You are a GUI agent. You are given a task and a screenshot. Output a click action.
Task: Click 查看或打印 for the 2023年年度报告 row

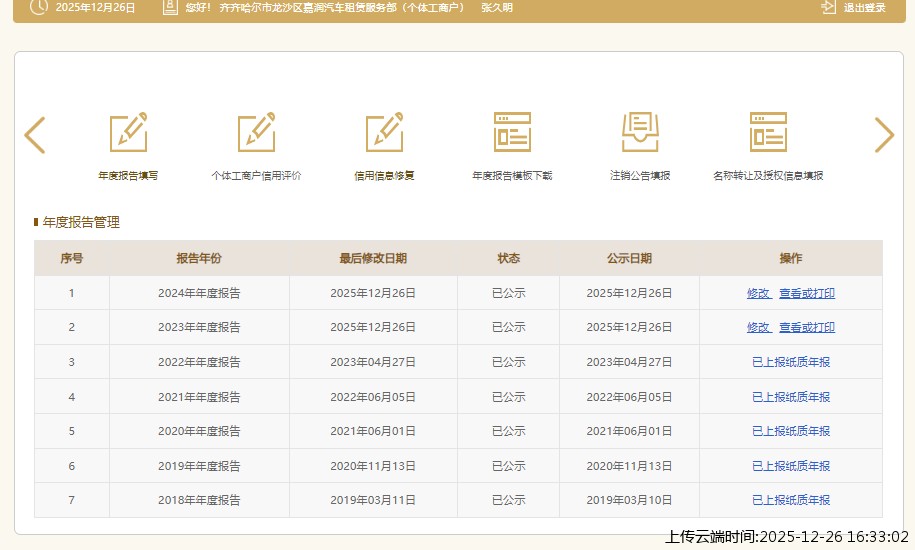[807, 327]
